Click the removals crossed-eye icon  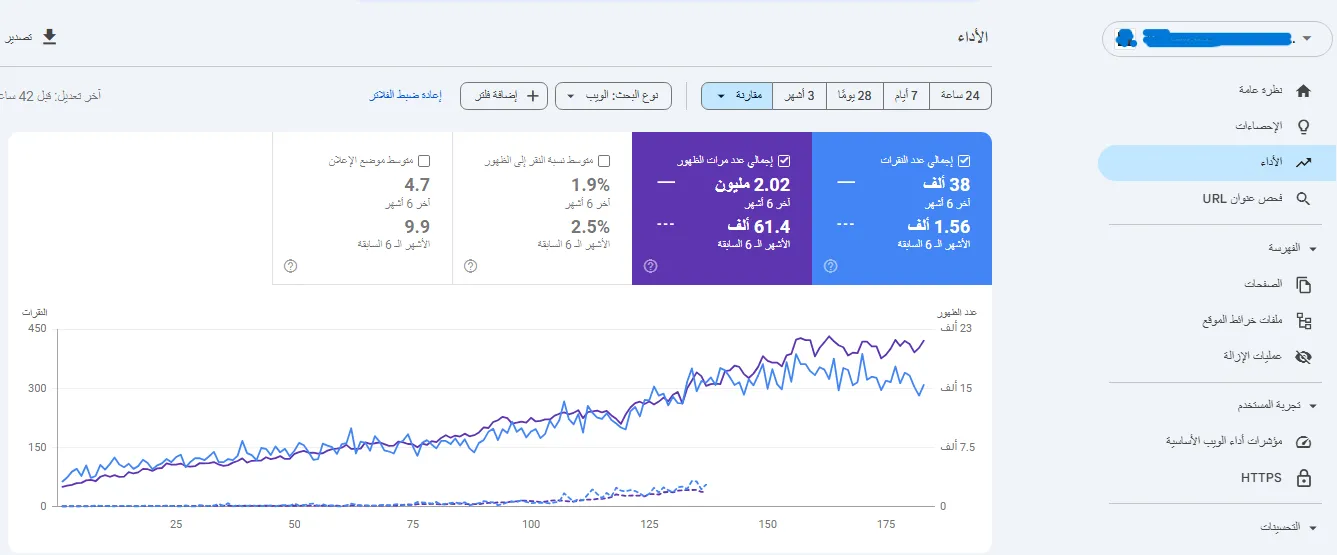click(x=1303, y=357)
